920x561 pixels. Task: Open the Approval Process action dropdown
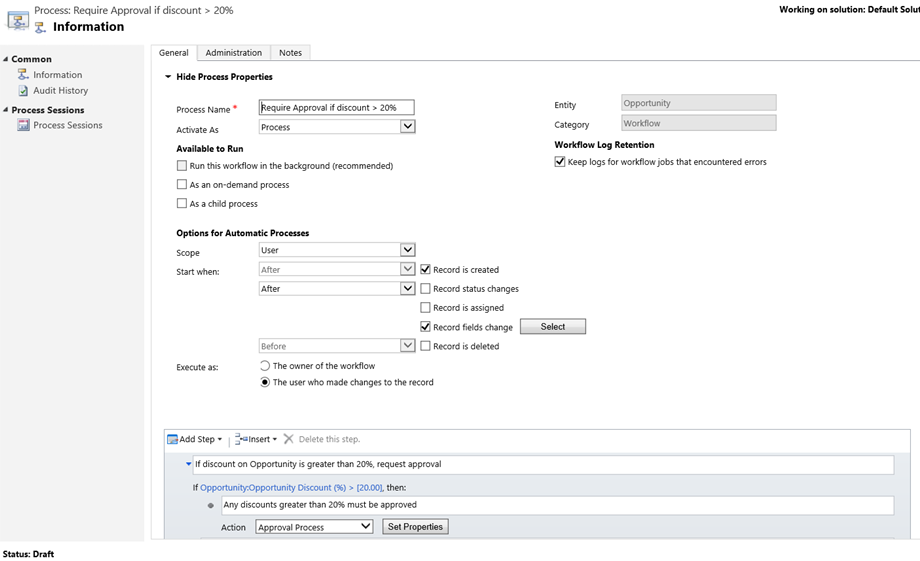(365, 527)
